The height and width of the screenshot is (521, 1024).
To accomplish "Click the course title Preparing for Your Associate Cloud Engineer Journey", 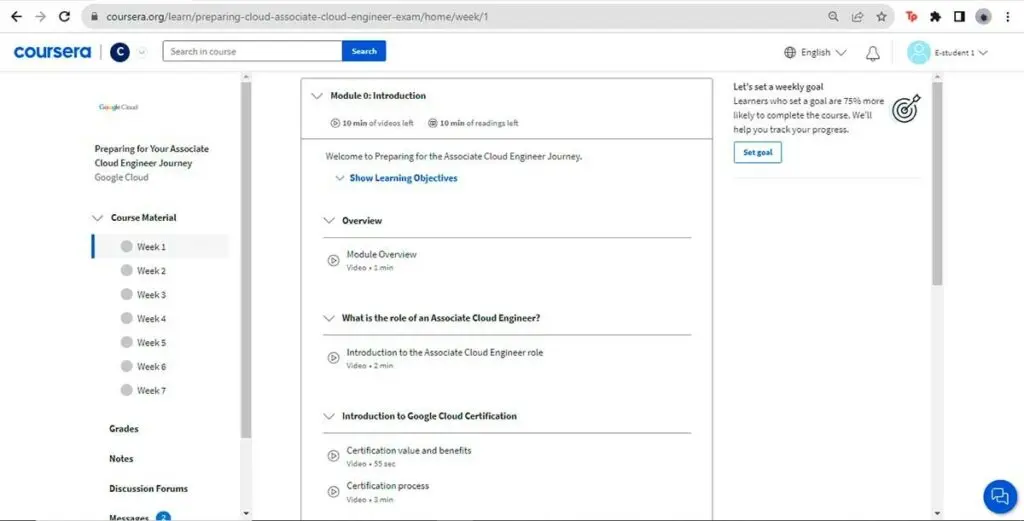I will (152, 156).
